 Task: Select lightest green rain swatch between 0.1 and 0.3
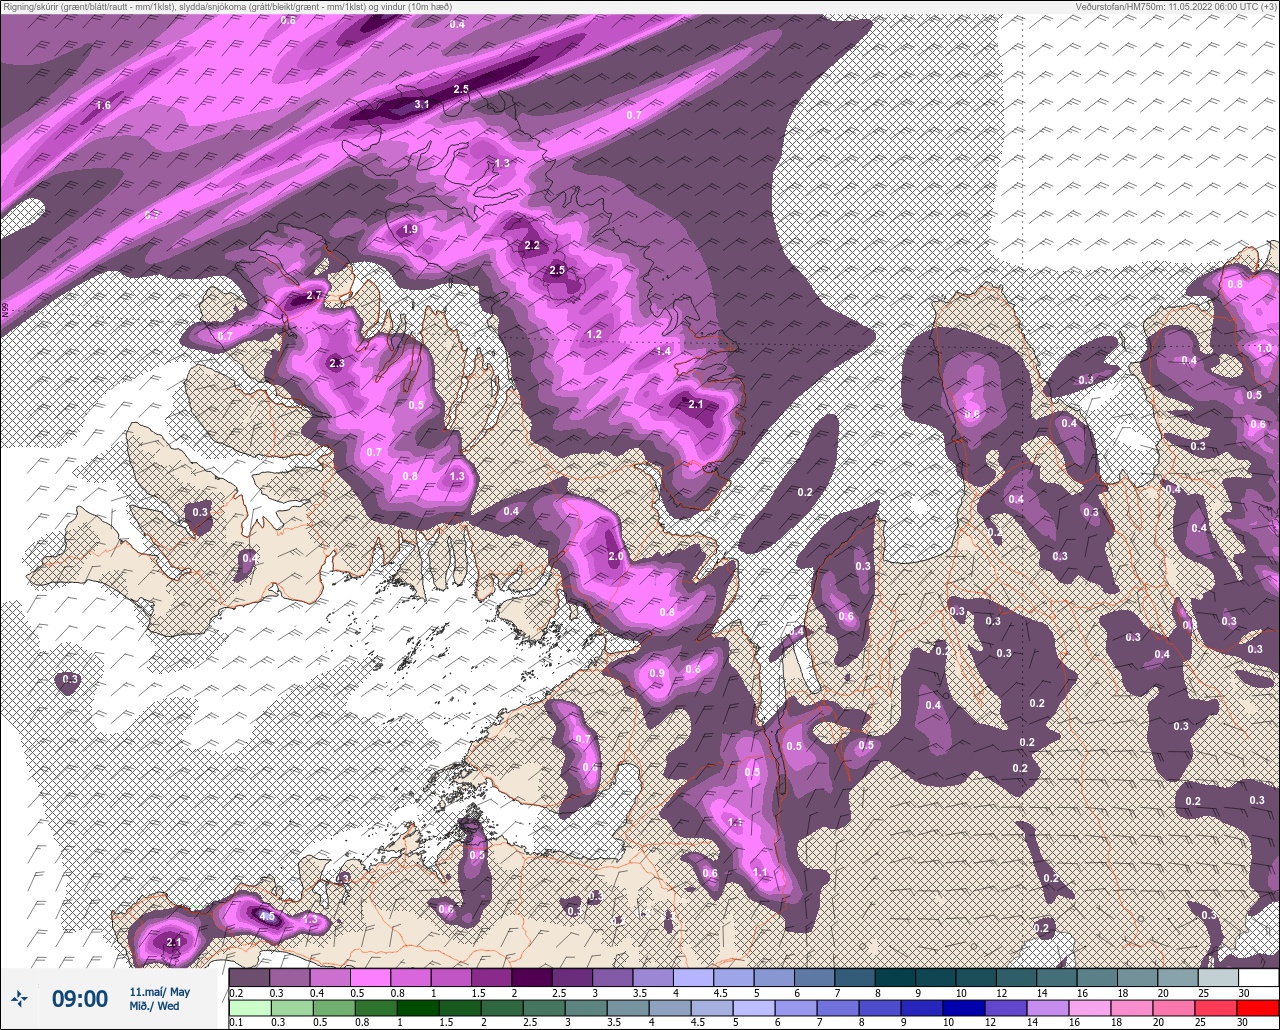pos(249,1007)
